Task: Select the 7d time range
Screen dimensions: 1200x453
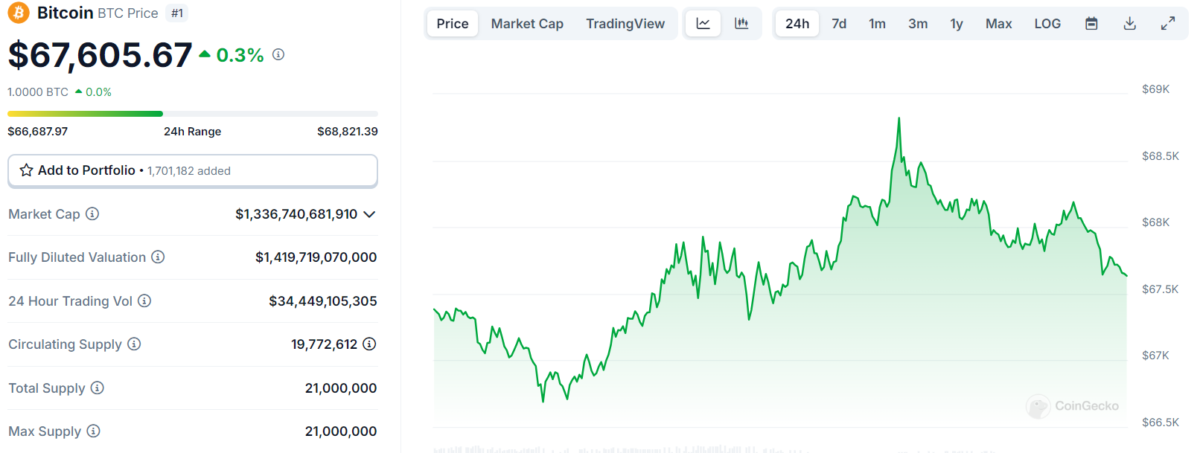Action: (839, 24)
